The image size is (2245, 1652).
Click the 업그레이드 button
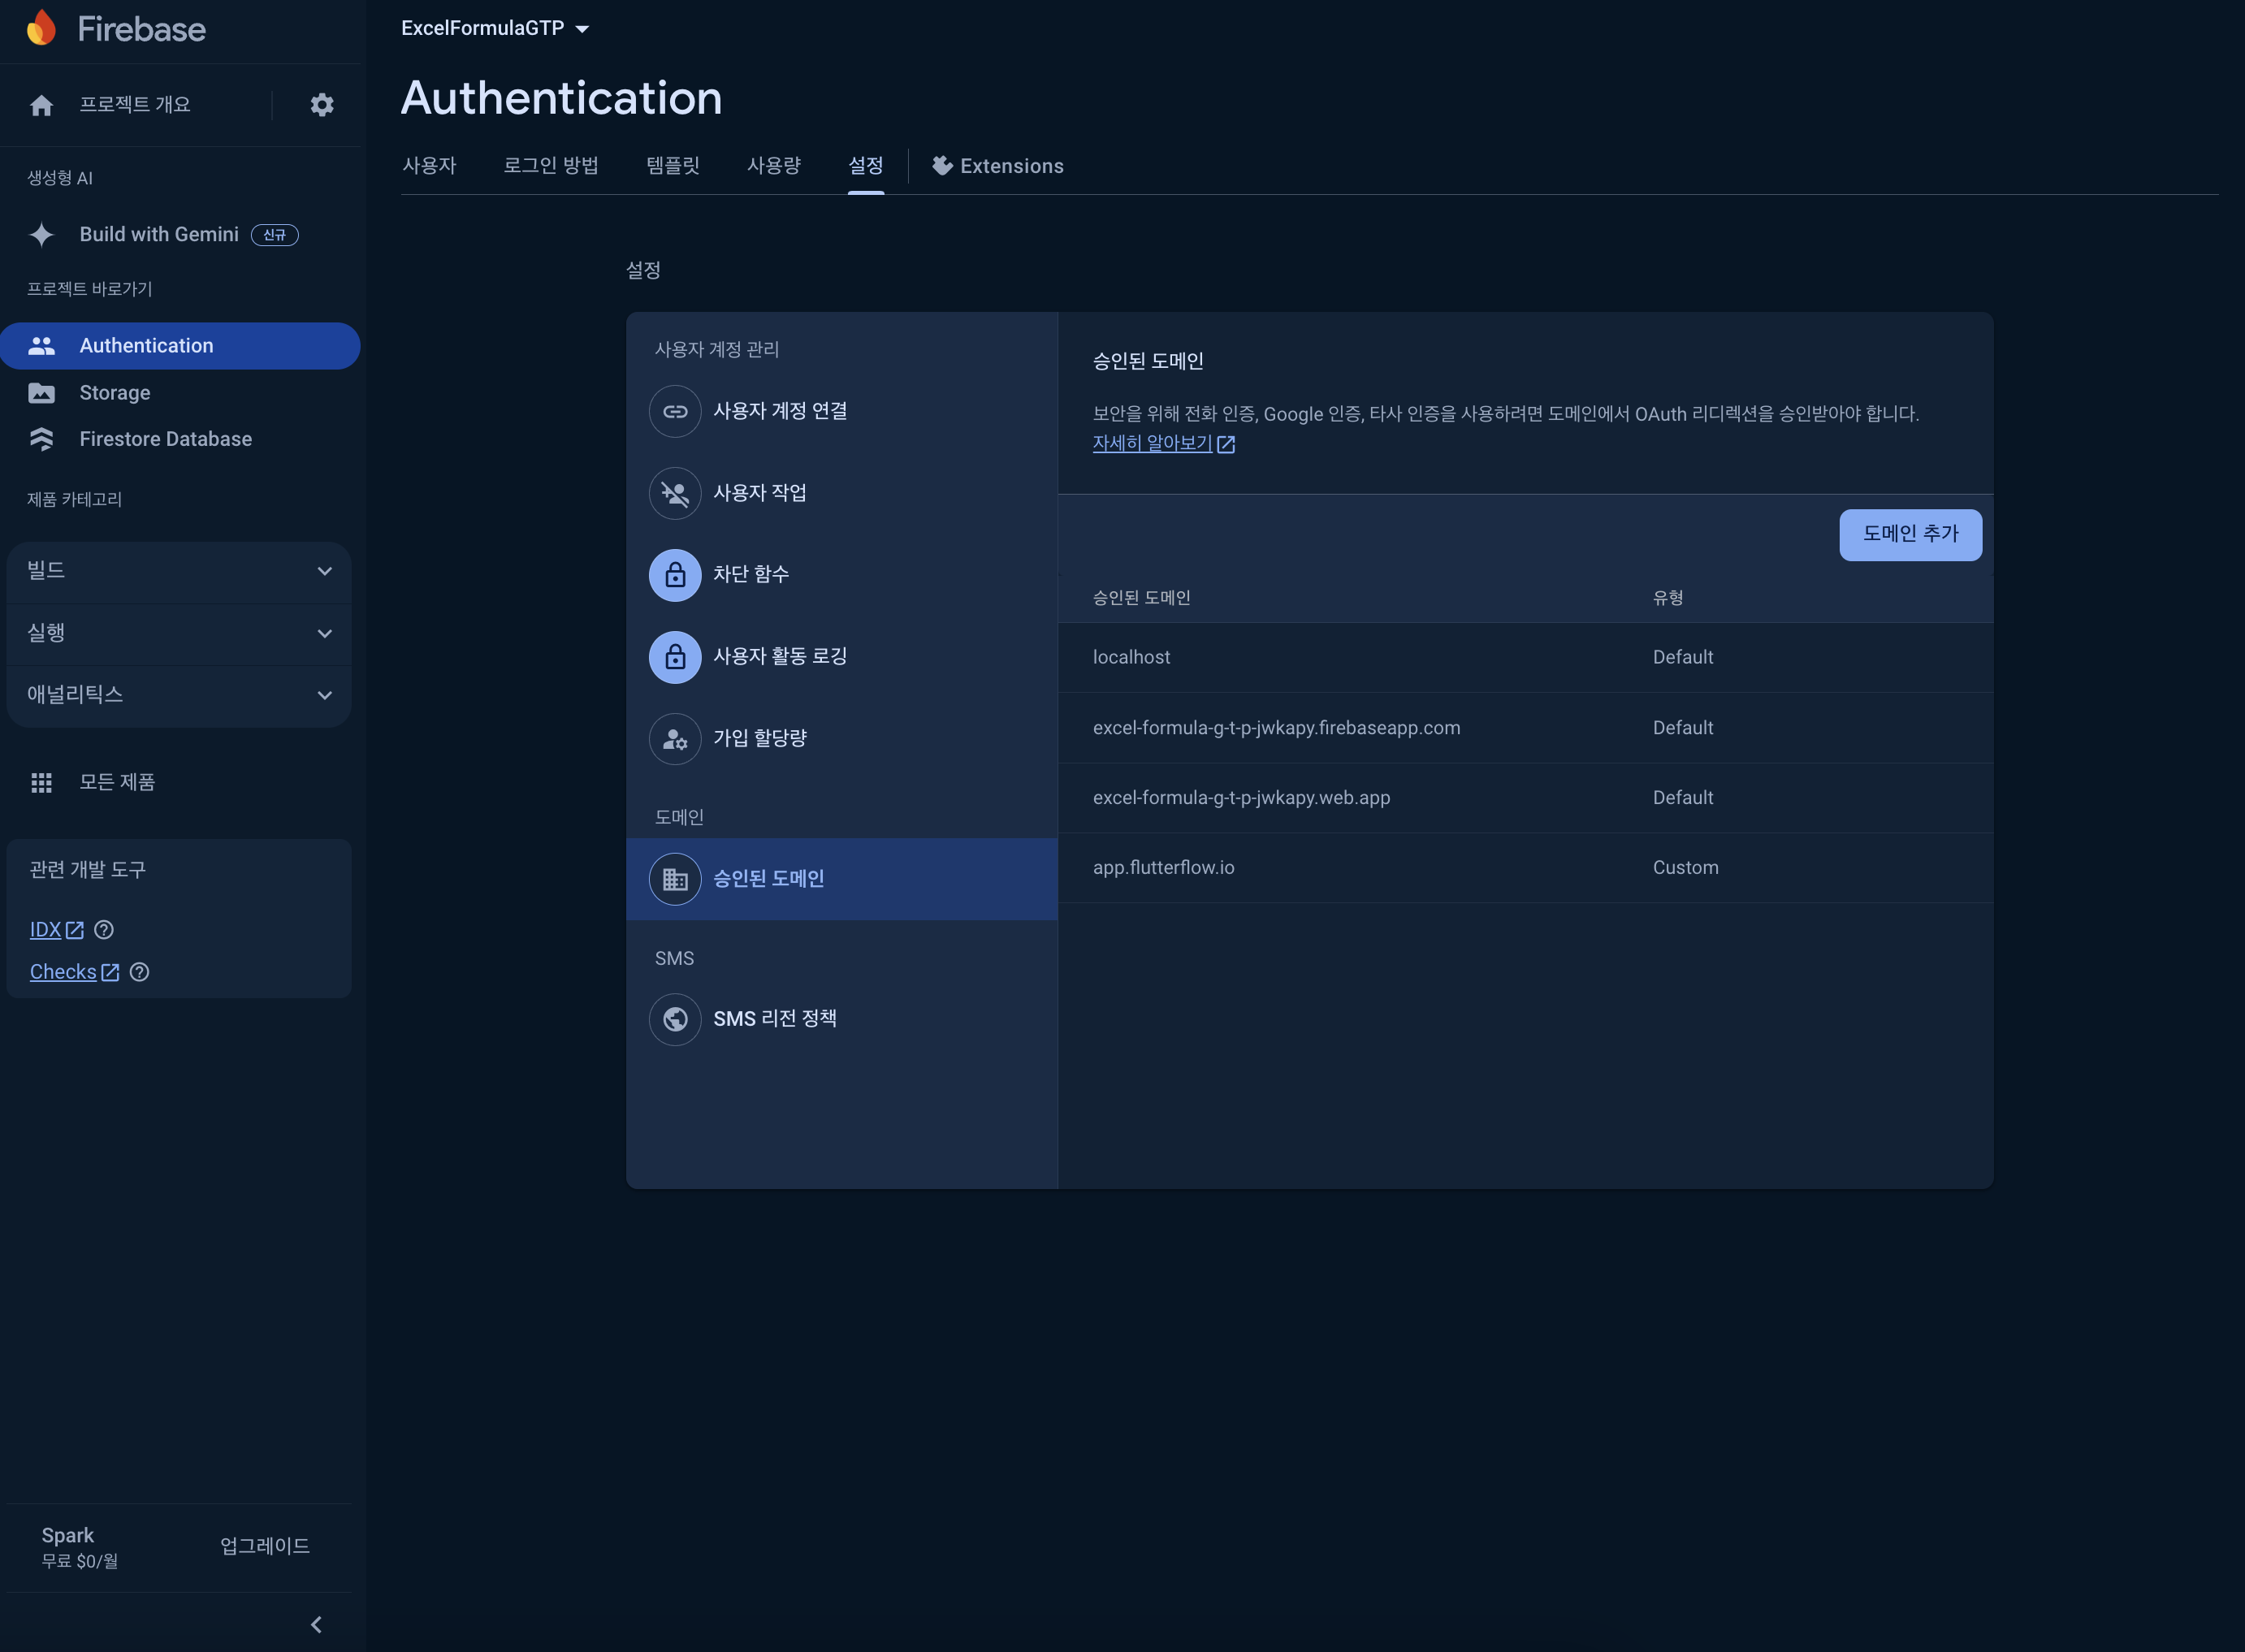[265, 1546]
